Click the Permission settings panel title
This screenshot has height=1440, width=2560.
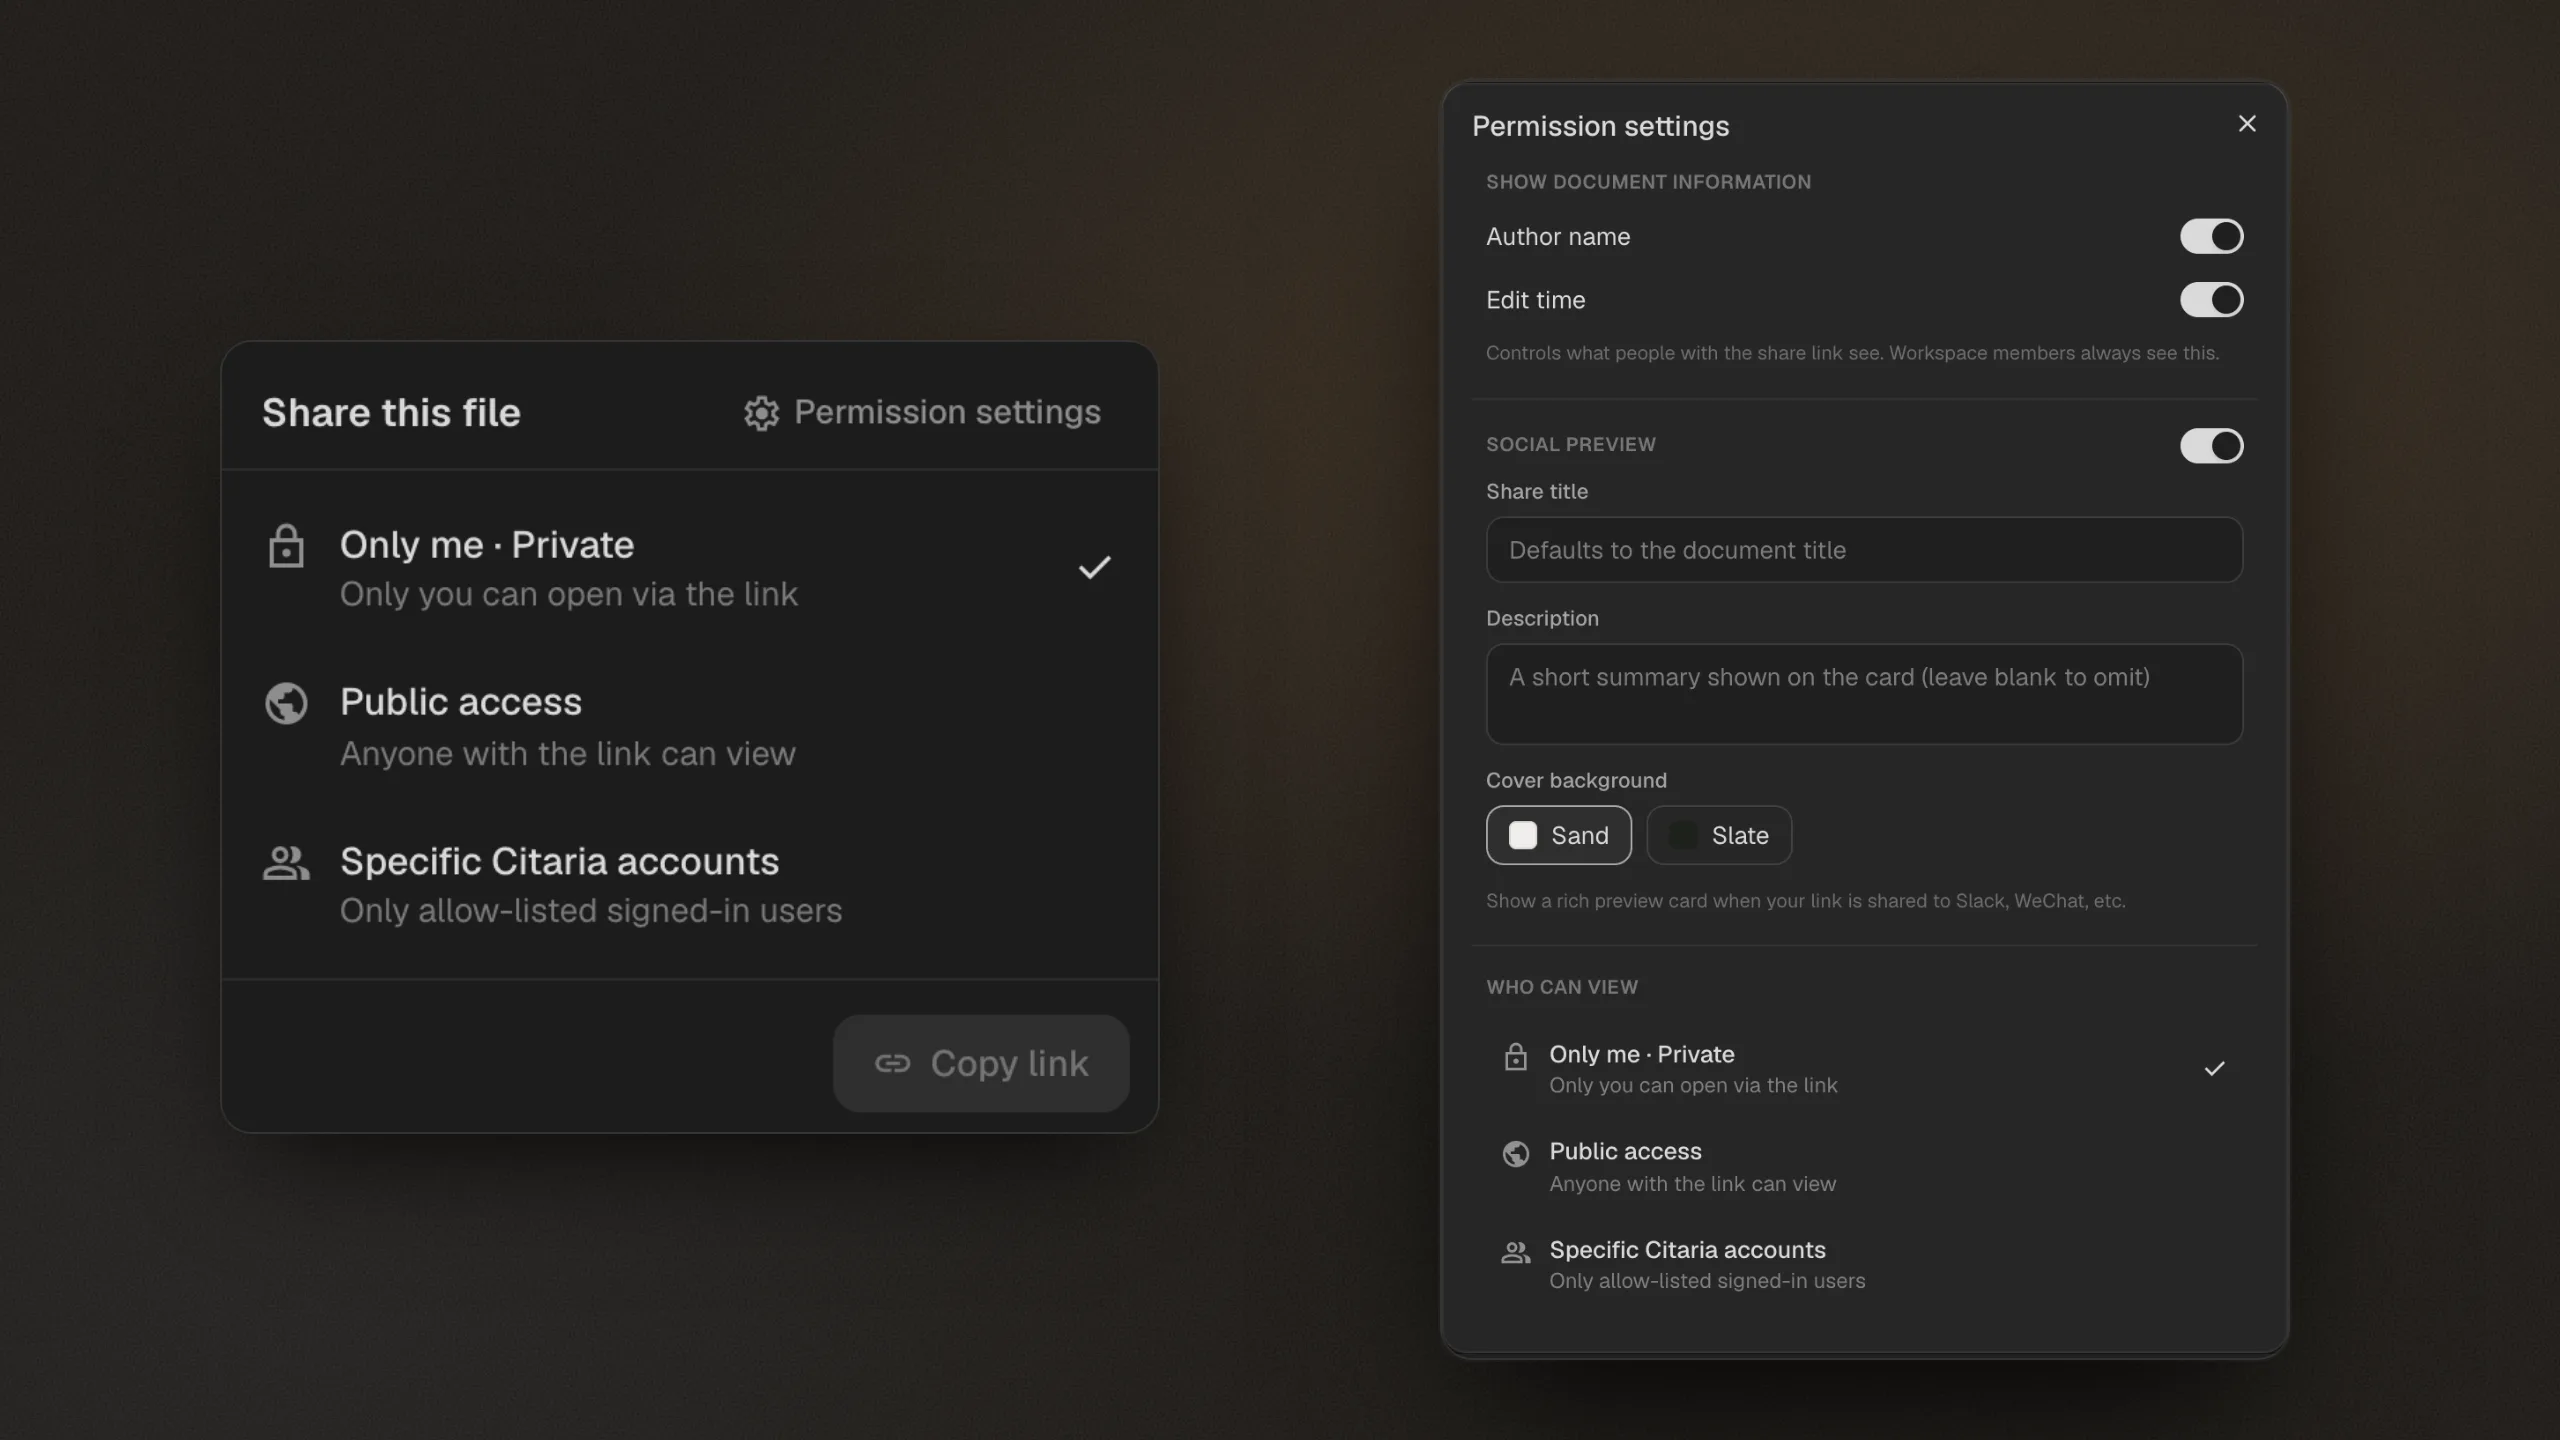click(x=1600, y=126)
